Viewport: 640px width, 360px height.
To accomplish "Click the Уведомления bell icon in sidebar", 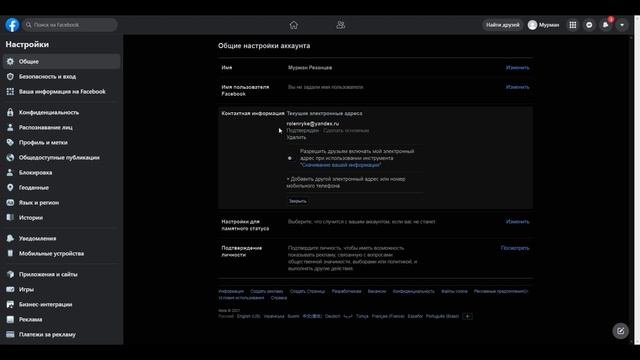I will [x=10, y=238].
